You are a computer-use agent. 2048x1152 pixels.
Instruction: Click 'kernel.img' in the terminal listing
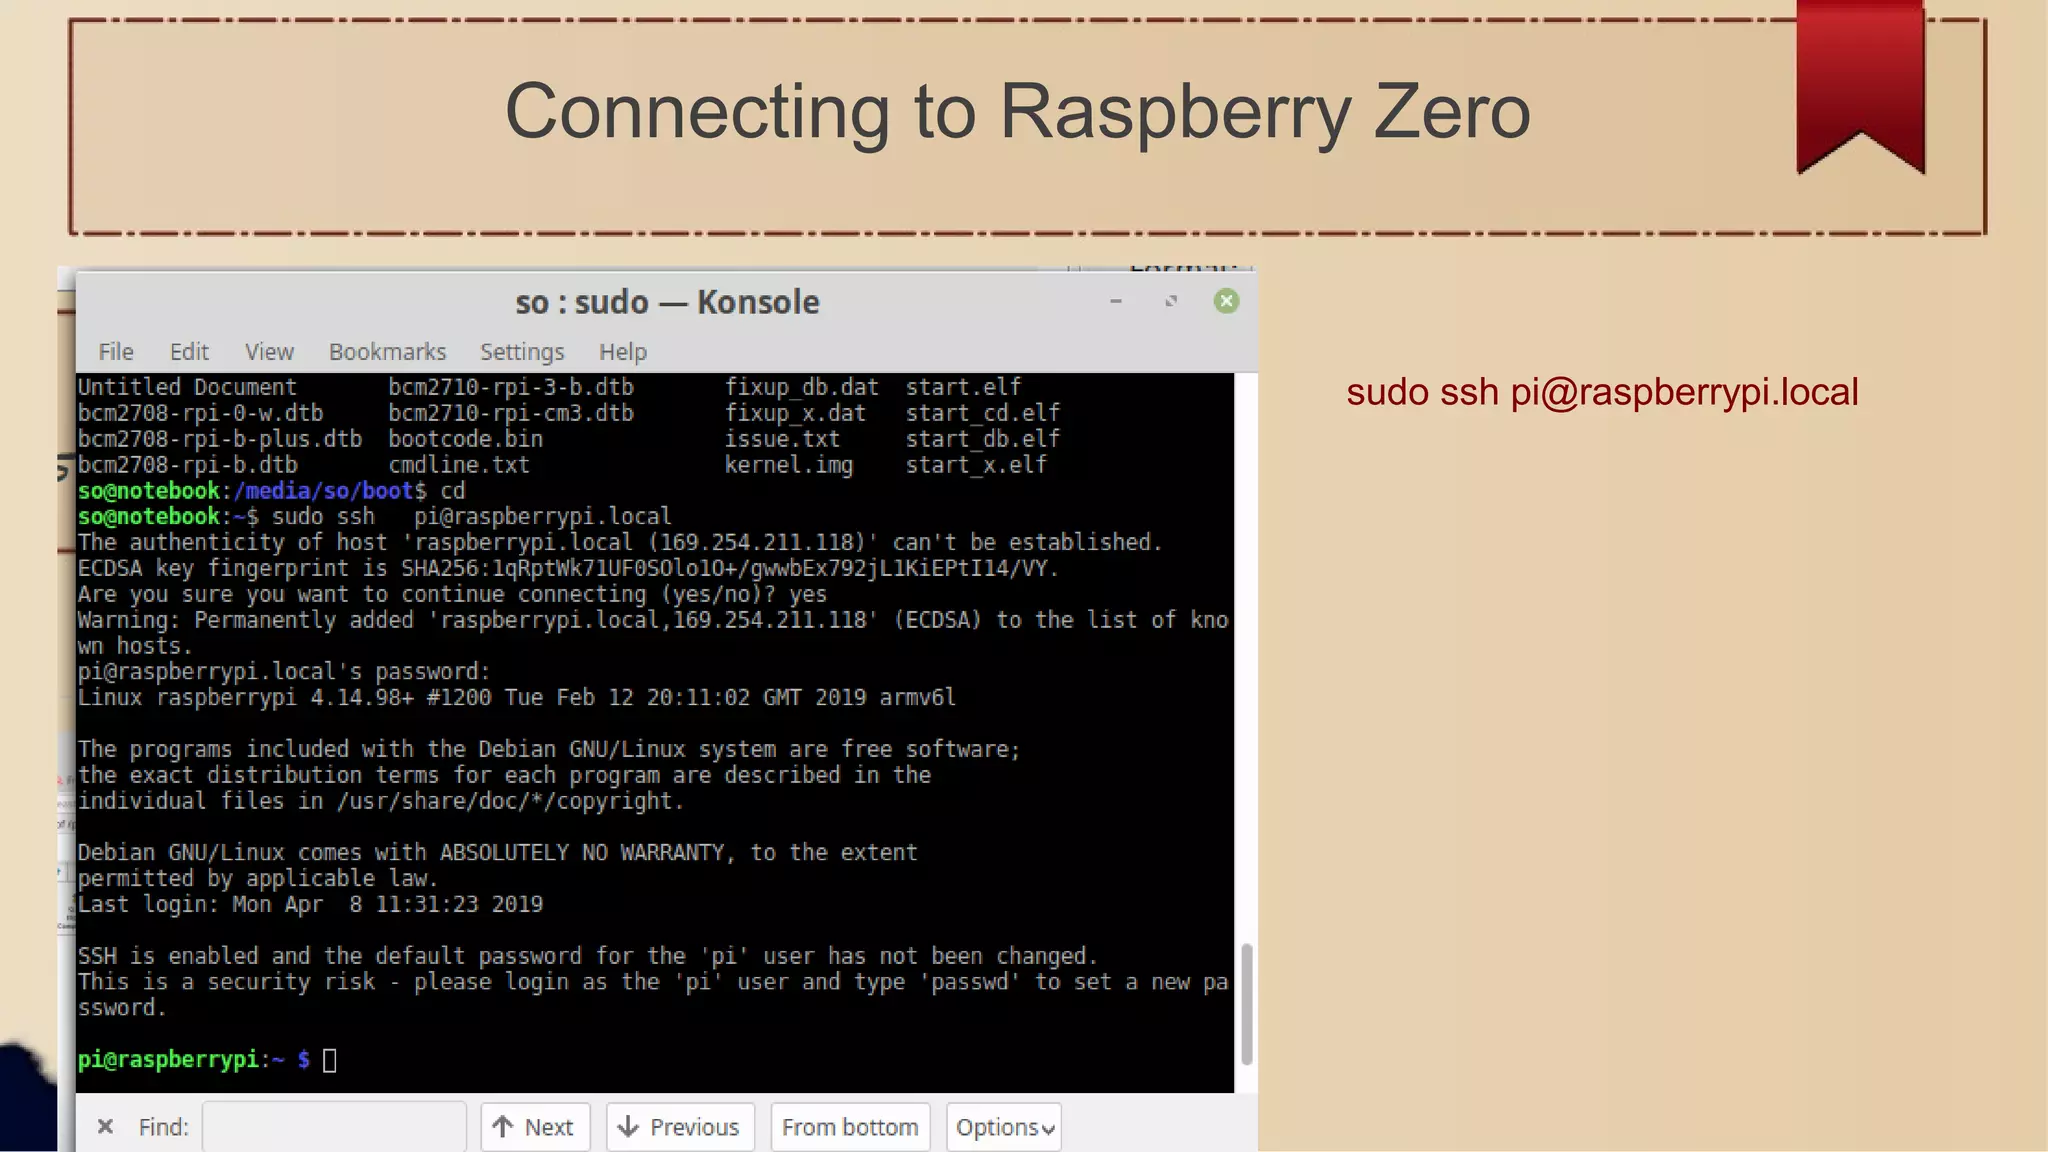(x=789, y=465)
